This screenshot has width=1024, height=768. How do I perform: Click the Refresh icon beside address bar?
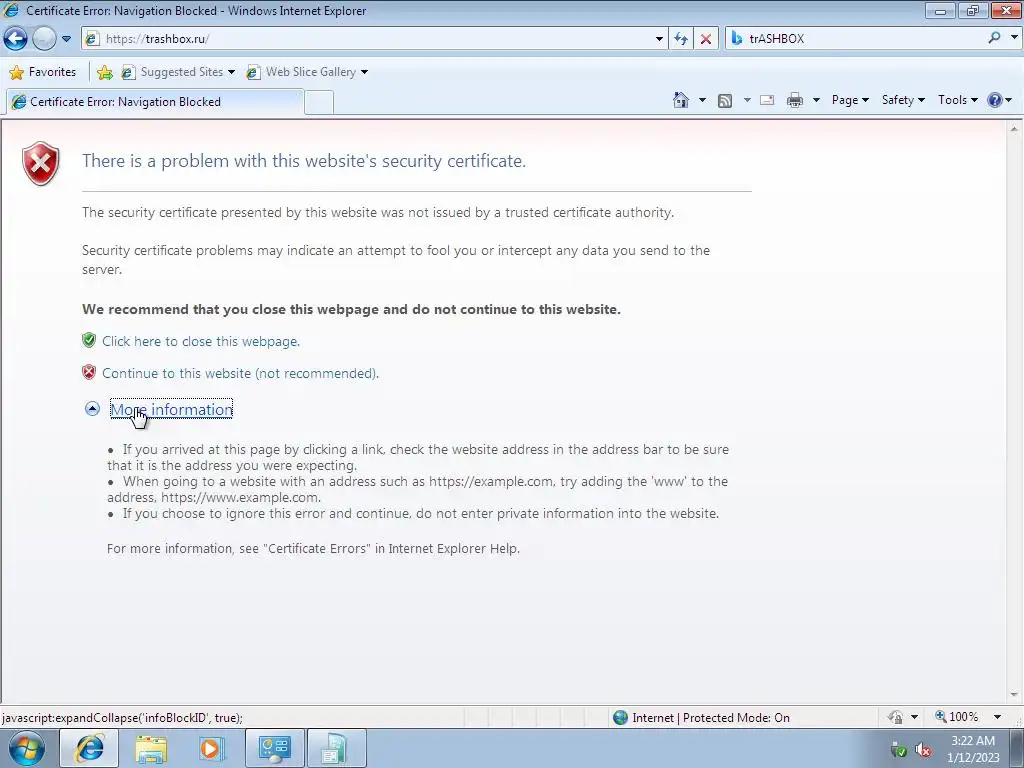[x=681, y=39]
